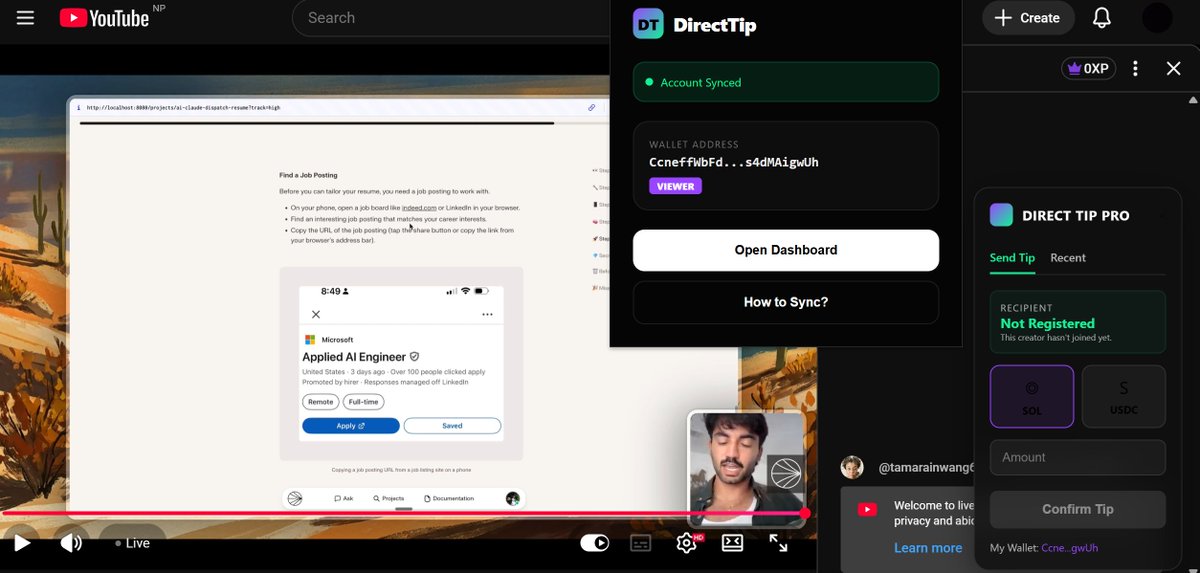Click the YouTube Create button
This screenshot has height=573, width=1200.
click(1029, 18)
